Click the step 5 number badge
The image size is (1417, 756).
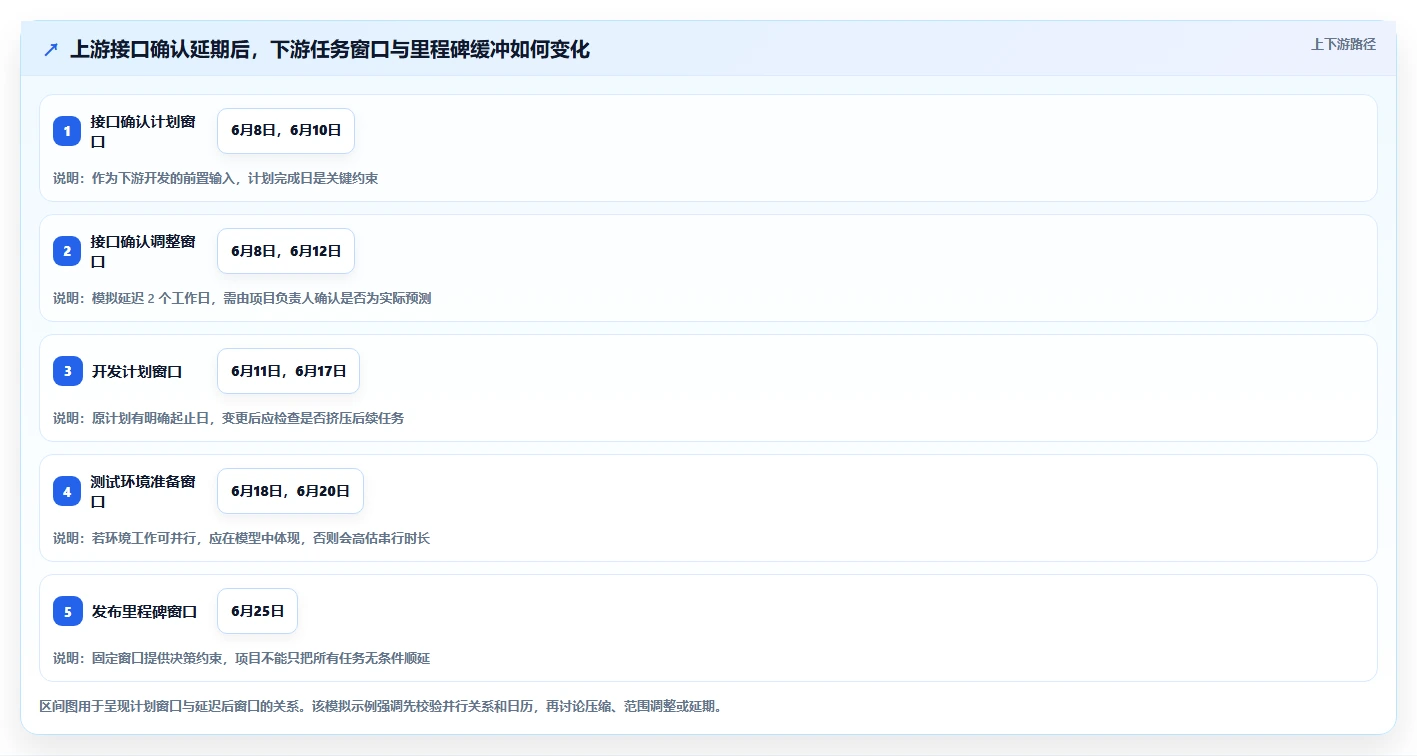click(67, 611)
